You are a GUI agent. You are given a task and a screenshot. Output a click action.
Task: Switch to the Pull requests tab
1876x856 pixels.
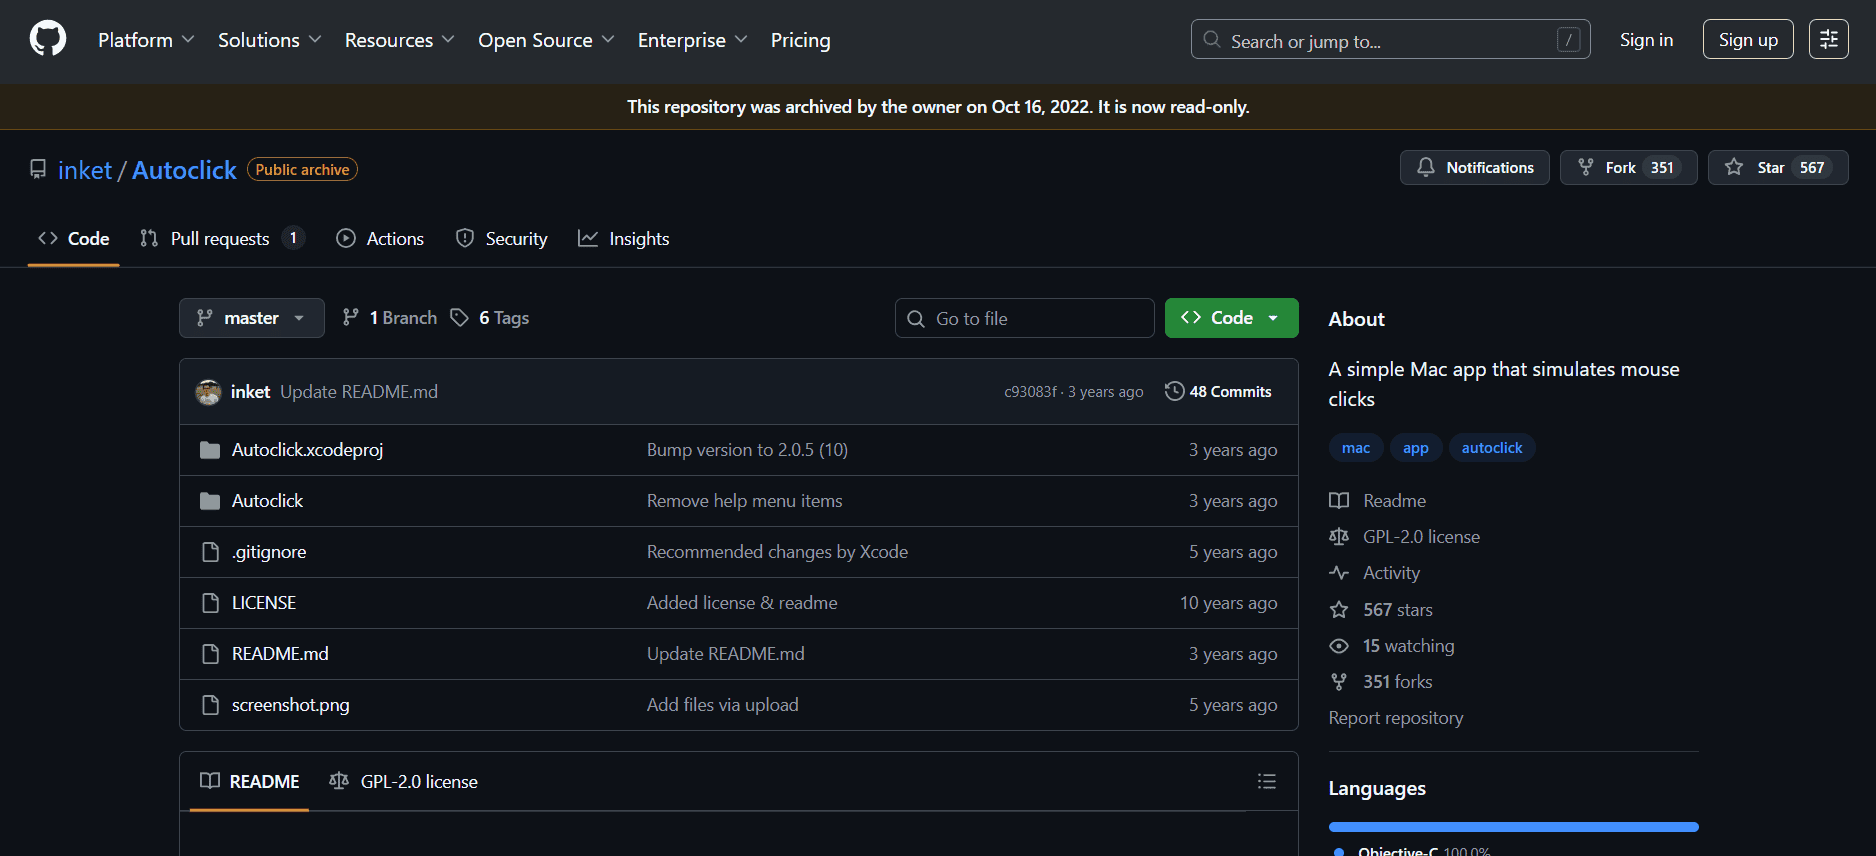click(x=220, y=239)
